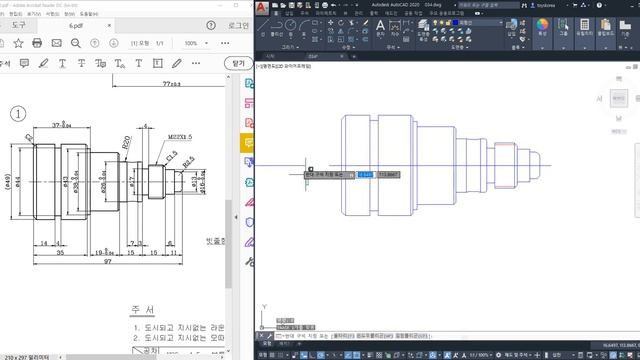
Task: Print the PDF document in Acrobat
Action: (37, 43)
